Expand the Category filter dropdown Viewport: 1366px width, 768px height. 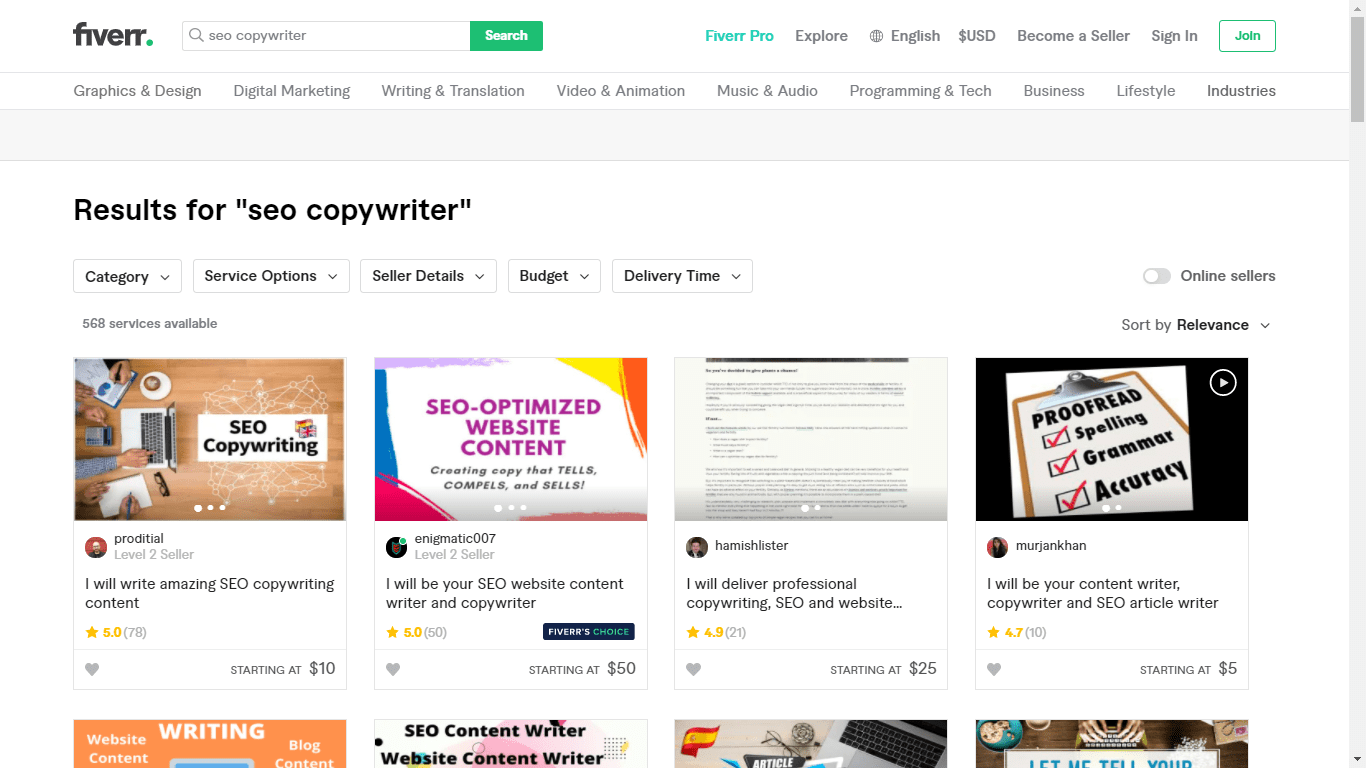(127, 276)
